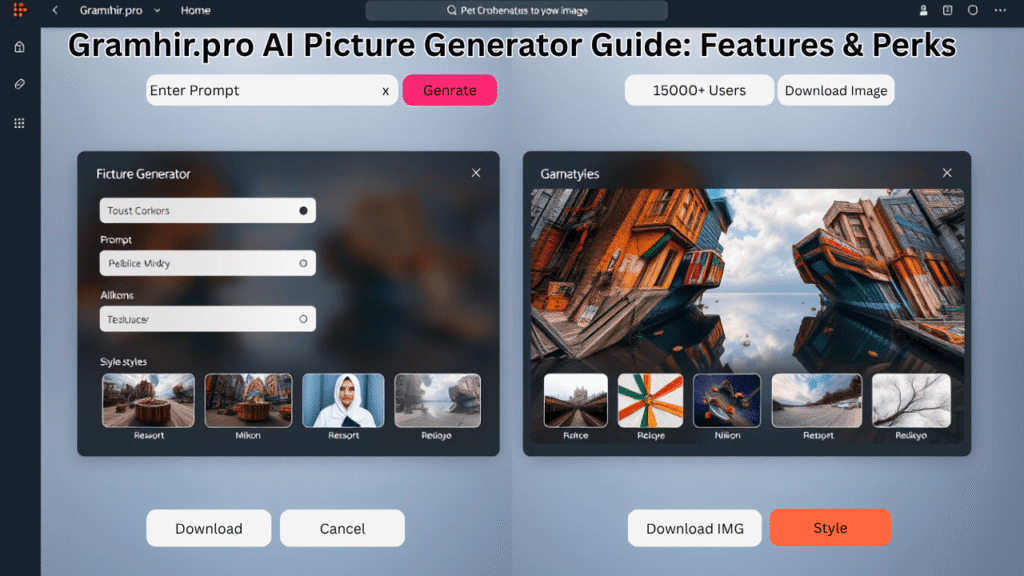The image size is (1024, 576).
Task: Open the Home menu item
Action: pos(195,10)
